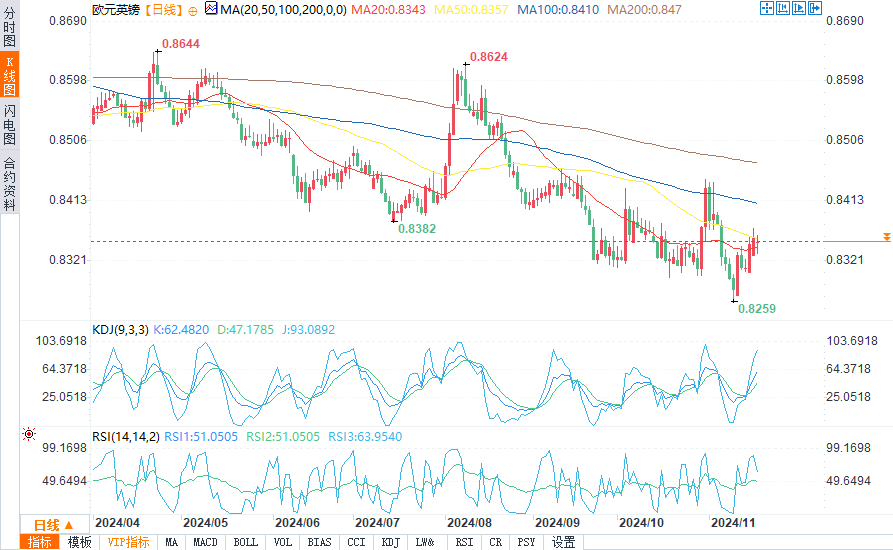Click the KDJ(9,3,3) indicator label
The height and width of the screenshot is (550, 893).
pos(120,330)
